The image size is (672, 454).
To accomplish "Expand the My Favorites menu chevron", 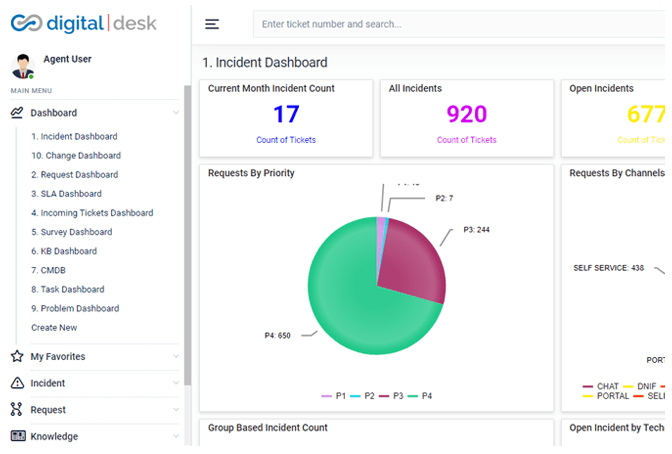I will [176, 356].
